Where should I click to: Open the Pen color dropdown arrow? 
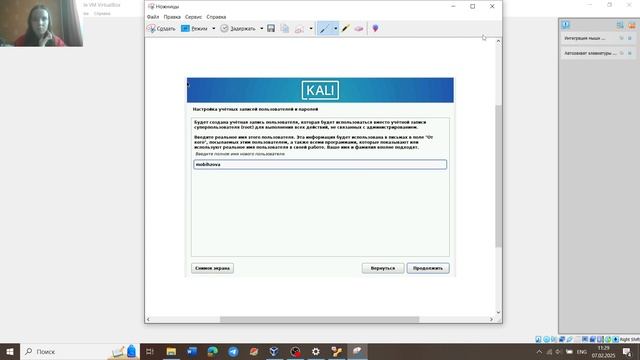336,29
